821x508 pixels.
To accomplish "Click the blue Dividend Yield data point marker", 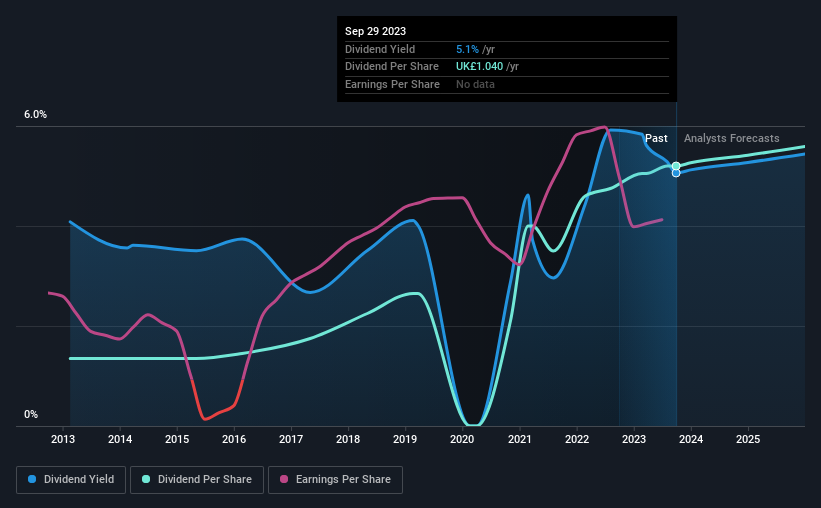I will tap(676, 173).
